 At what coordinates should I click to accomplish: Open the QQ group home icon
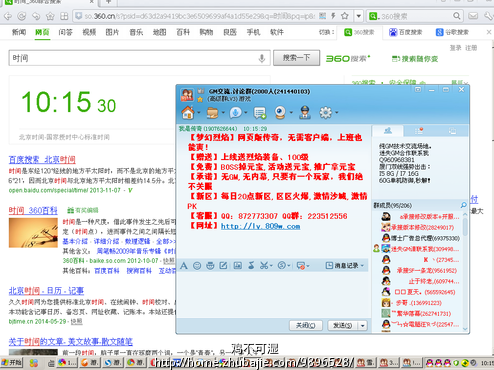coord(188,113)
